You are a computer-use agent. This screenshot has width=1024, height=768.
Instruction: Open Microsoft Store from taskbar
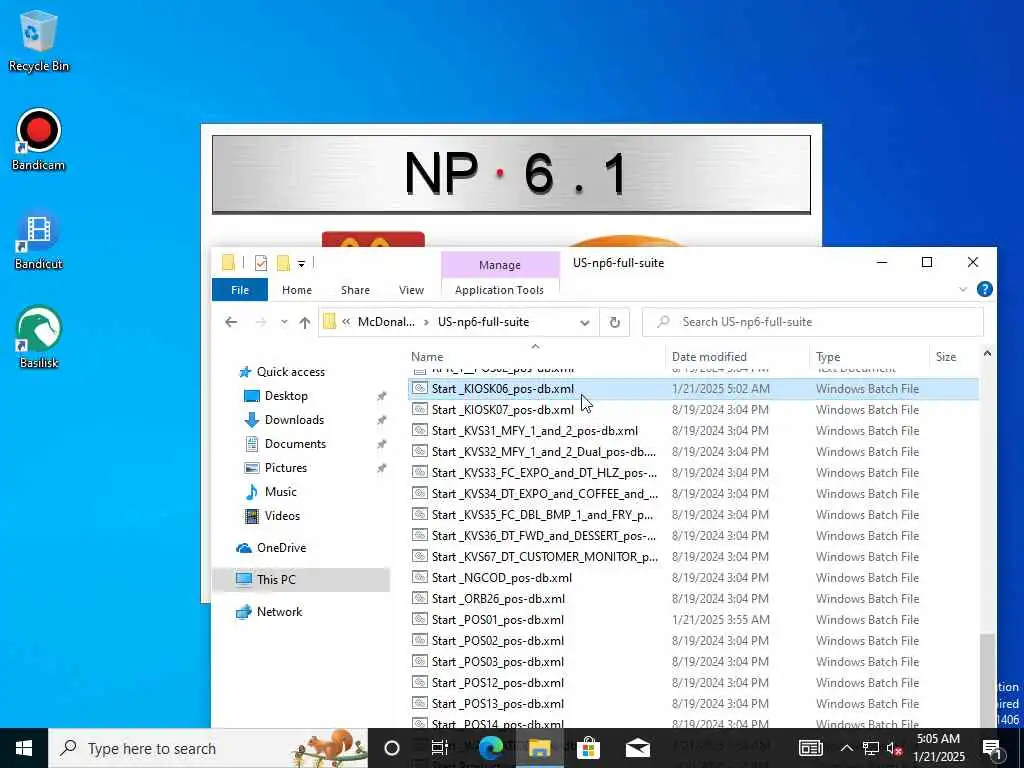coord(588,748)
